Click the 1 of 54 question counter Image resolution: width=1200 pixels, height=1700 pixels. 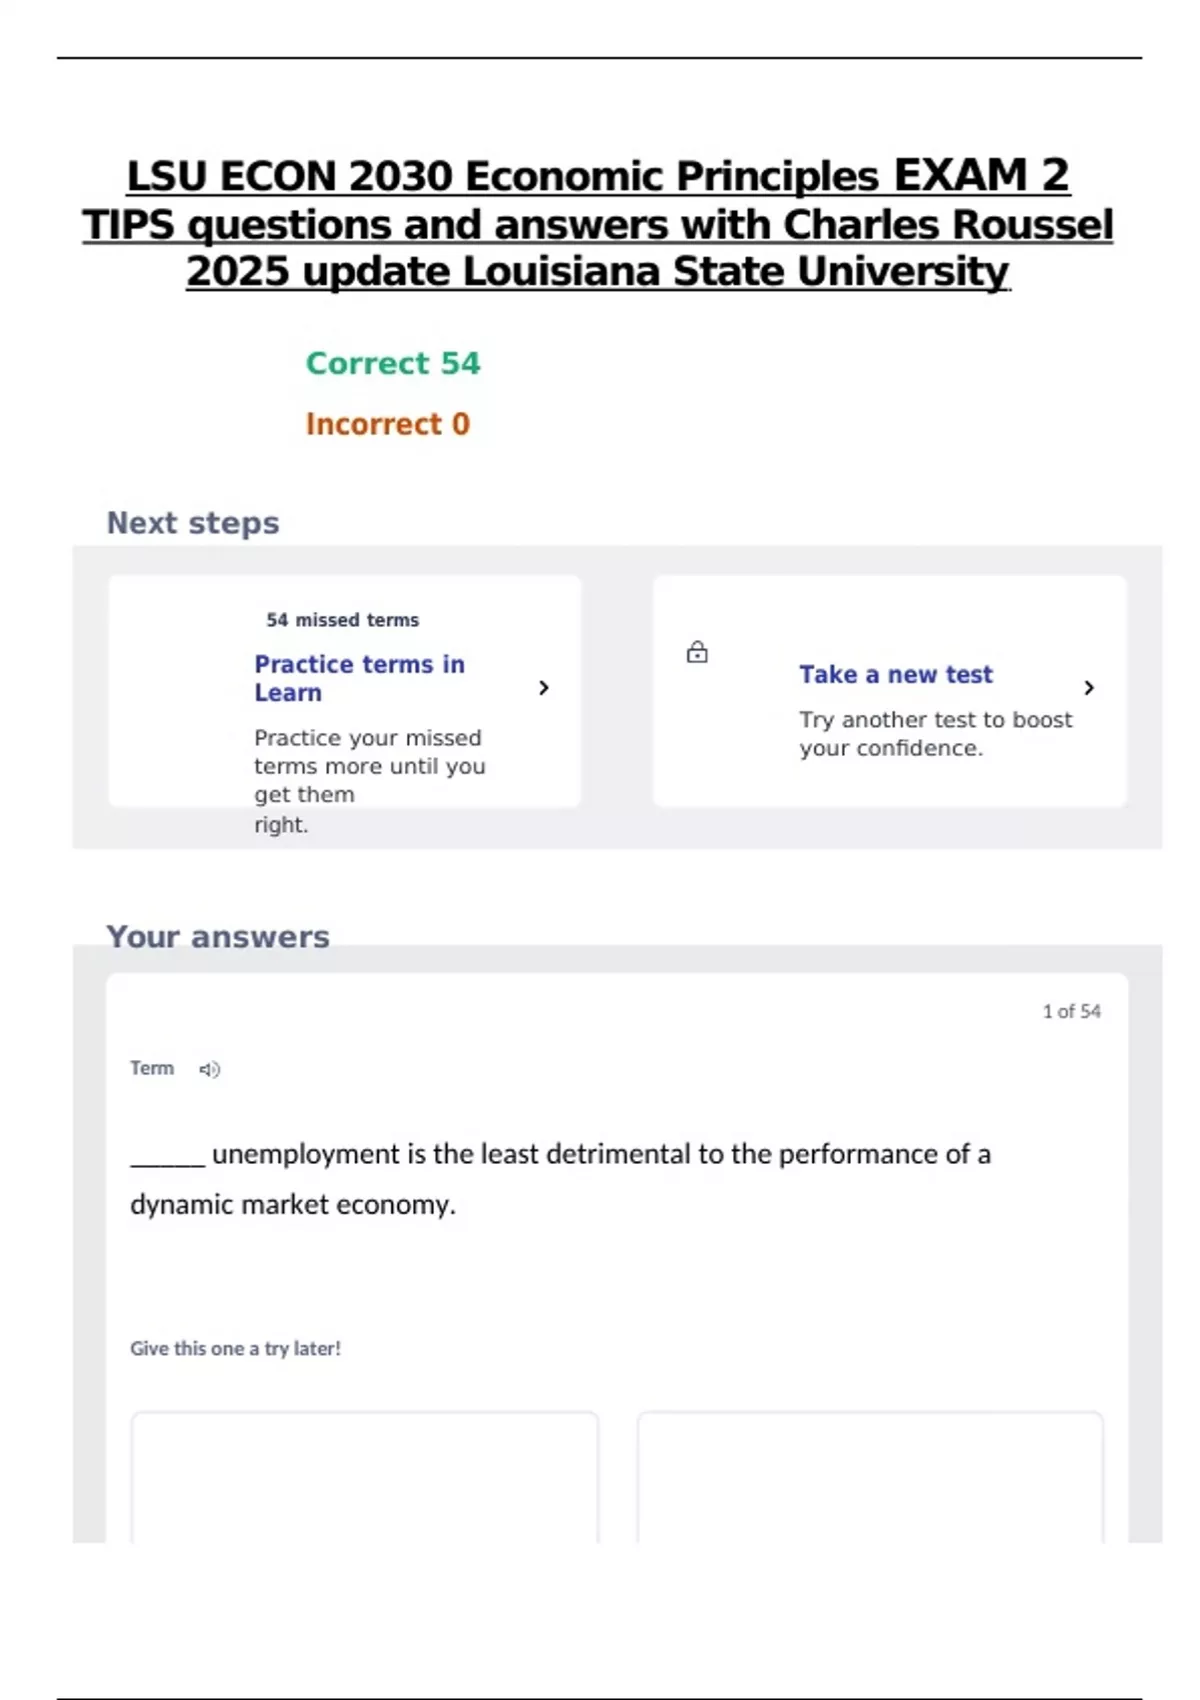[x=1071, y=1011]
